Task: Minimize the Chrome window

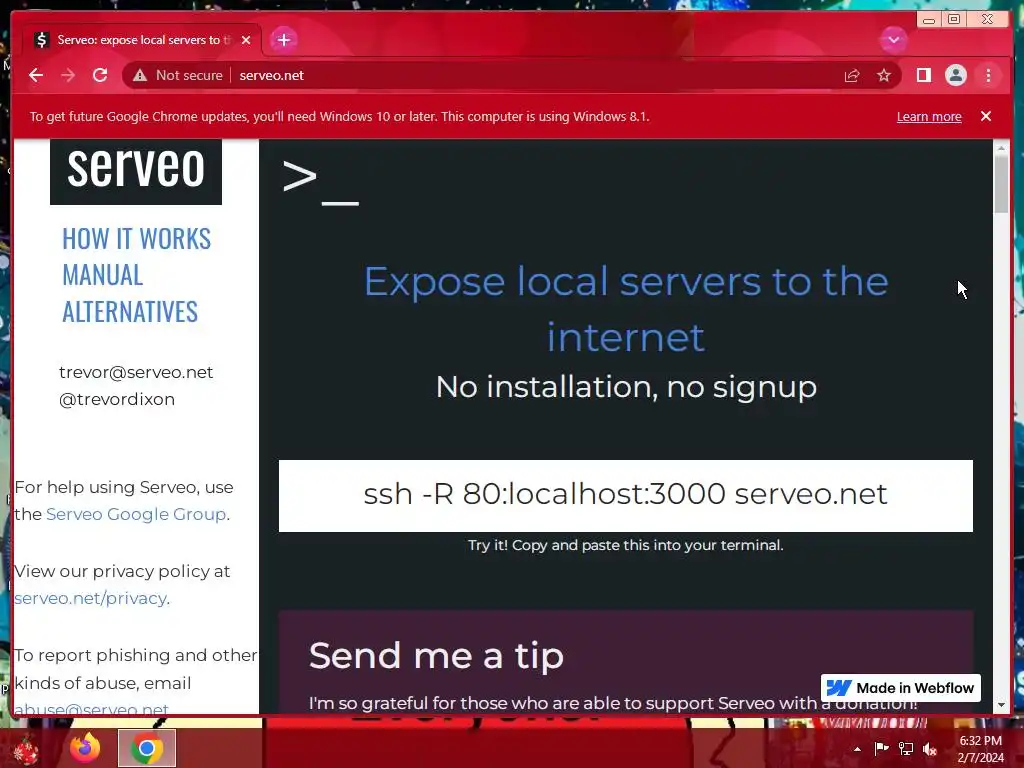Action: point(929,20)
